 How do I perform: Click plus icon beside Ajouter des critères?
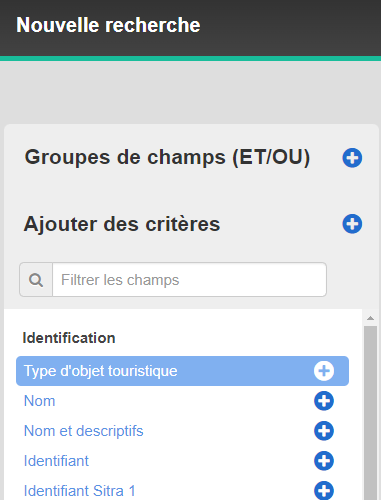point(352,224)
